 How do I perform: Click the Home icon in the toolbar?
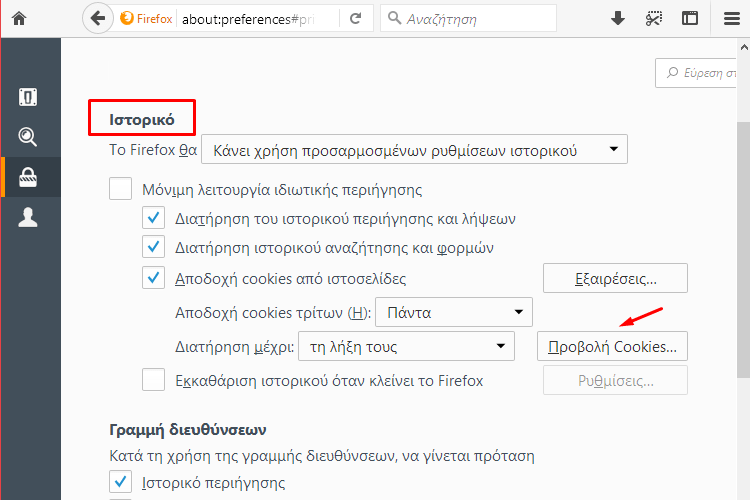click(x=19, y=19)
